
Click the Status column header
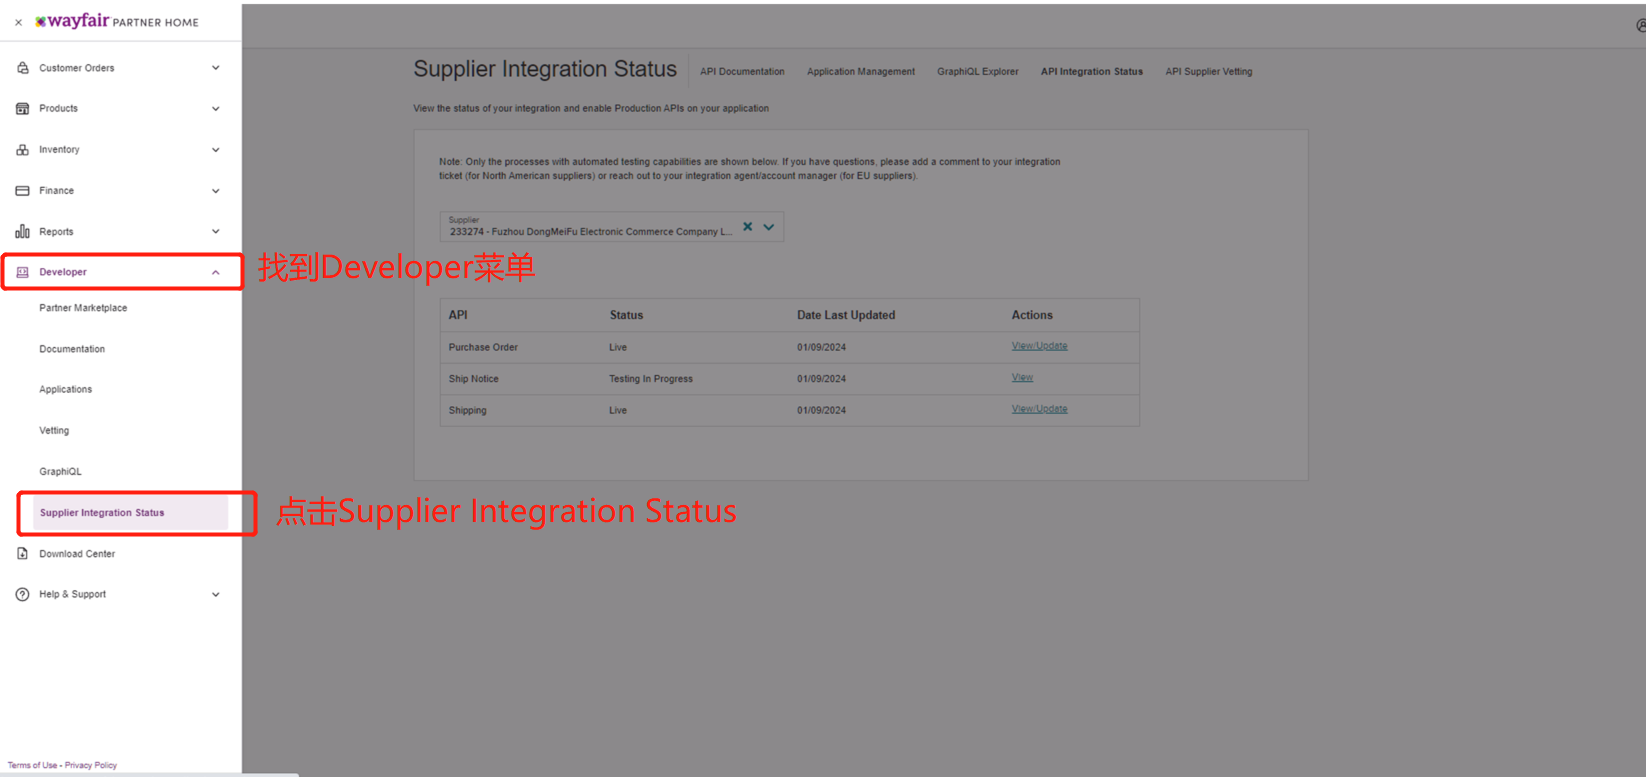(626, 315)
